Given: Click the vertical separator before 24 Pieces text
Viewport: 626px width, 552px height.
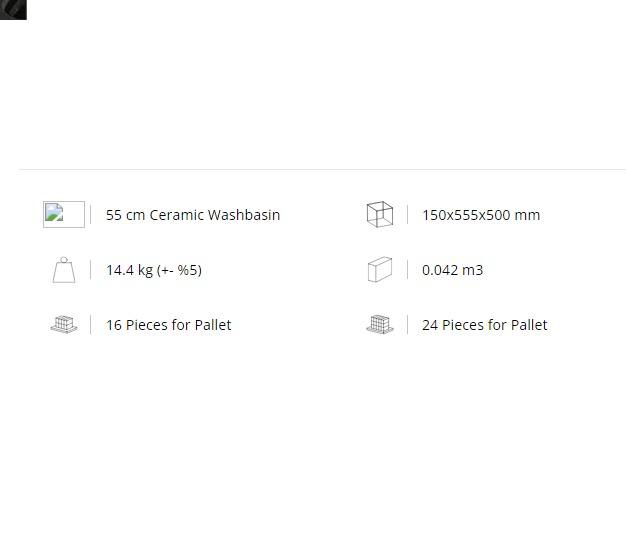Looking at the screenshot, I should coord(407,324).
